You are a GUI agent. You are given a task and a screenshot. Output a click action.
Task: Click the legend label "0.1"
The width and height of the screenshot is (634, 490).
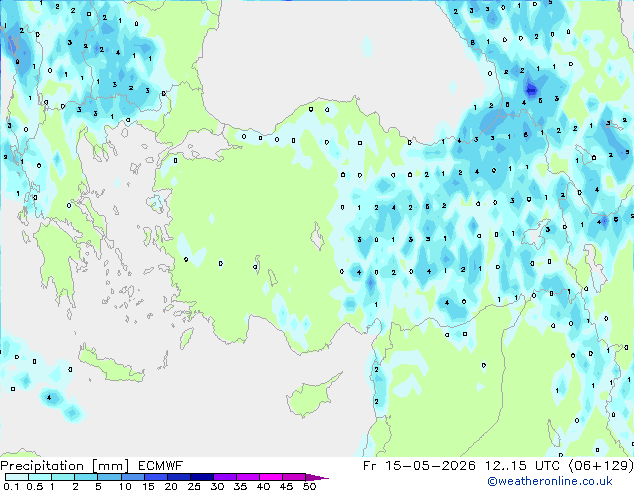(11, 486)
